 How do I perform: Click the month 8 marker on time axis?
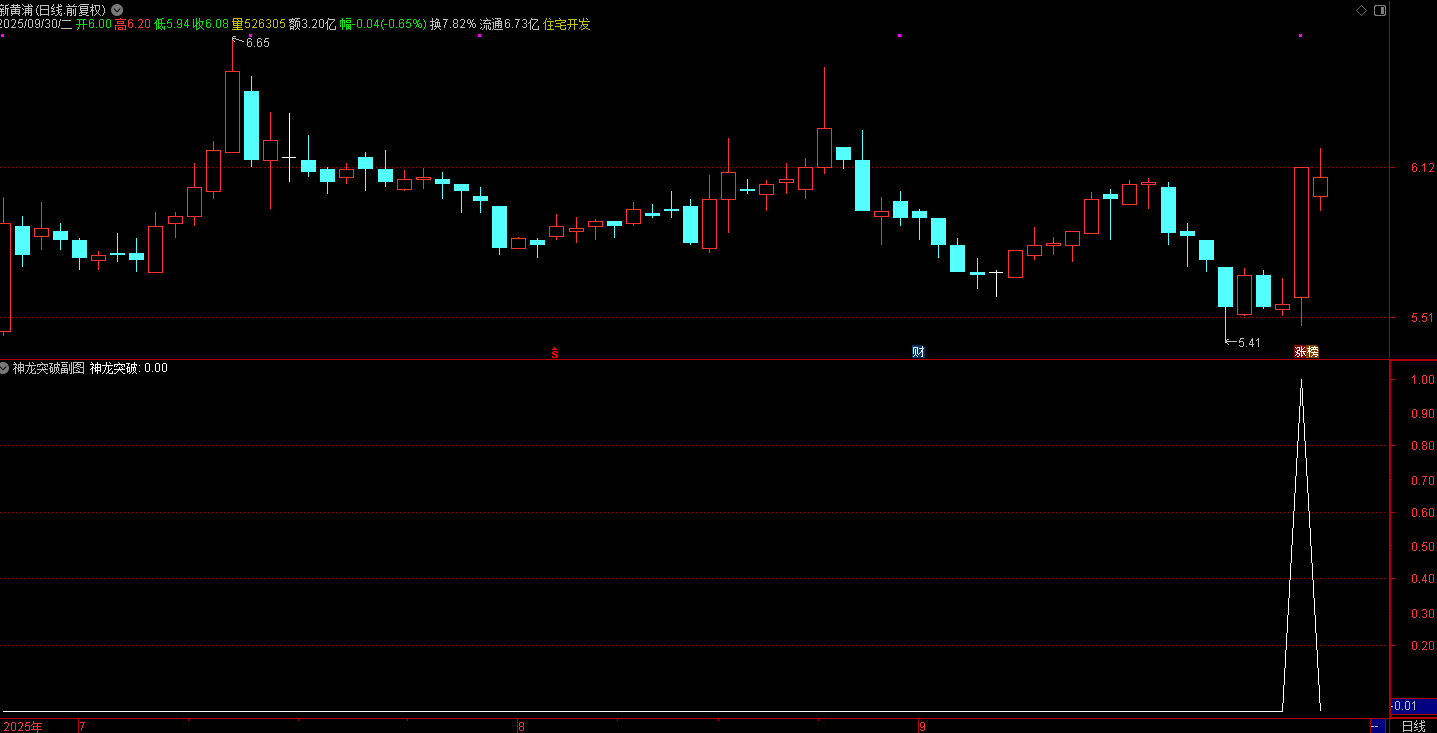(x=521, y=726)
